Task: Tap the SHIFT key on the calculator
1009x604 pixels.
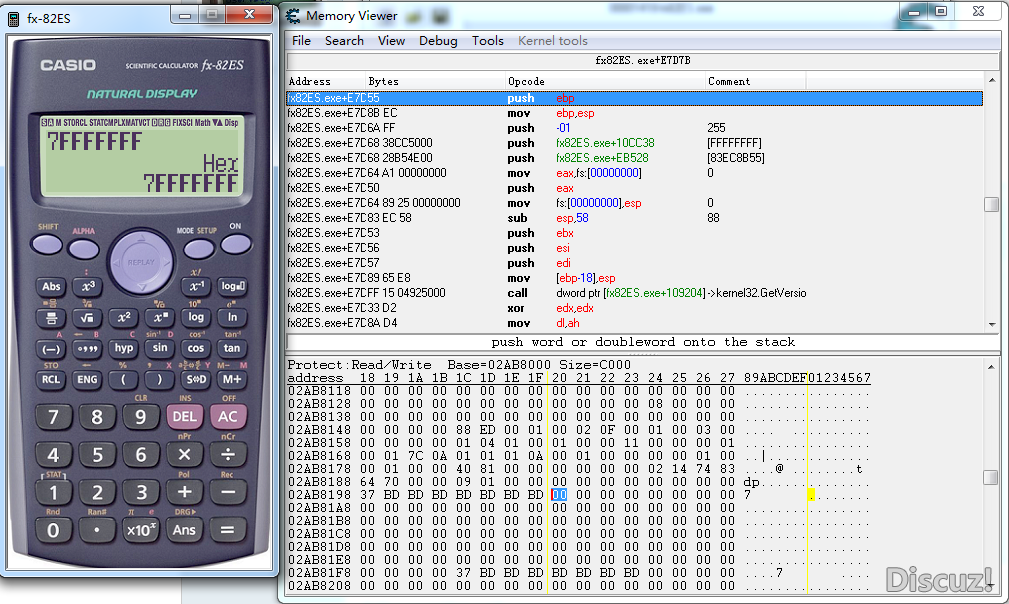Action: [47, 245]
